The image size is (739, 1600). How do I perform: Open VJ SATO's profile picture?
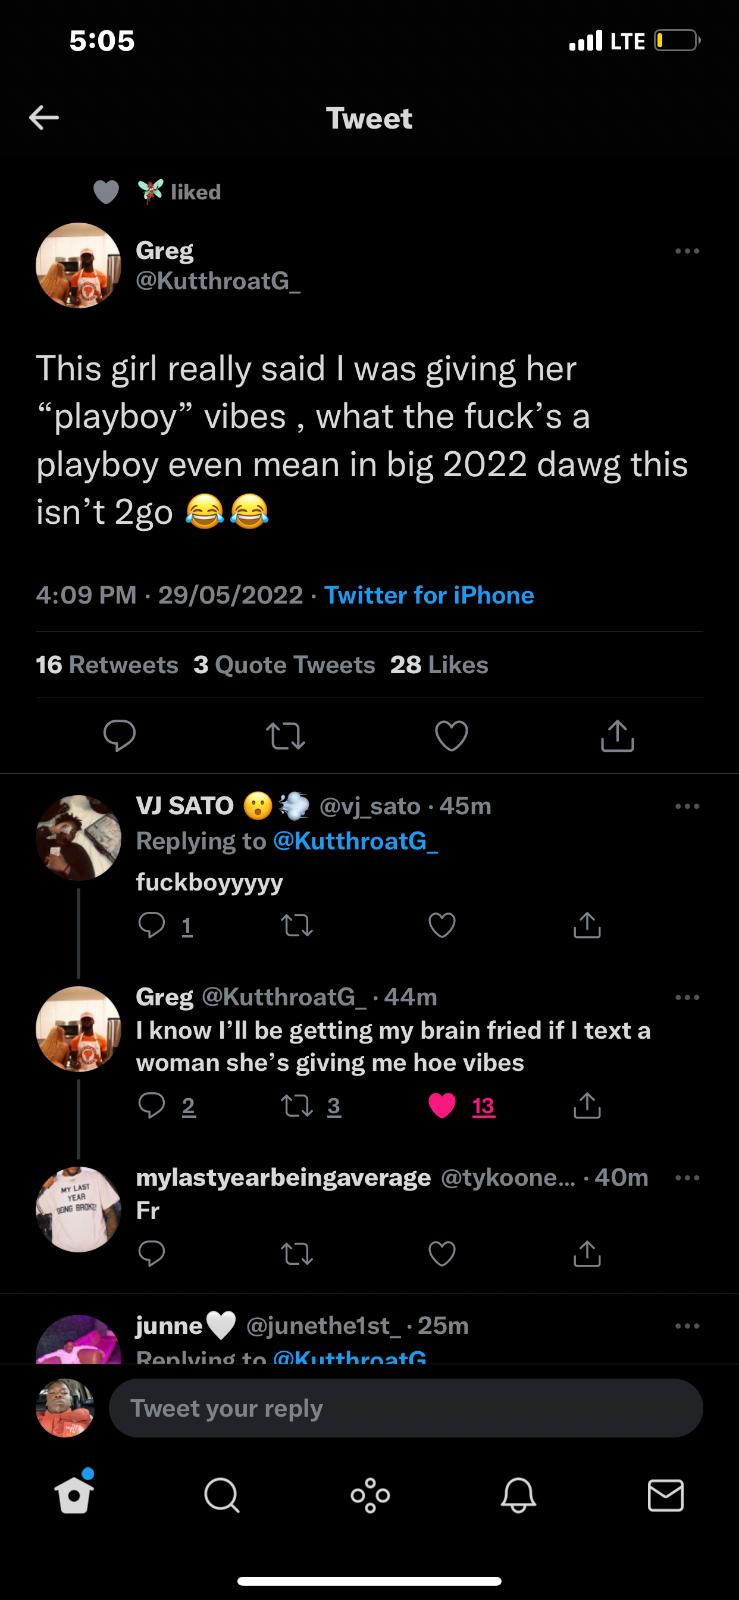[78, 838]
